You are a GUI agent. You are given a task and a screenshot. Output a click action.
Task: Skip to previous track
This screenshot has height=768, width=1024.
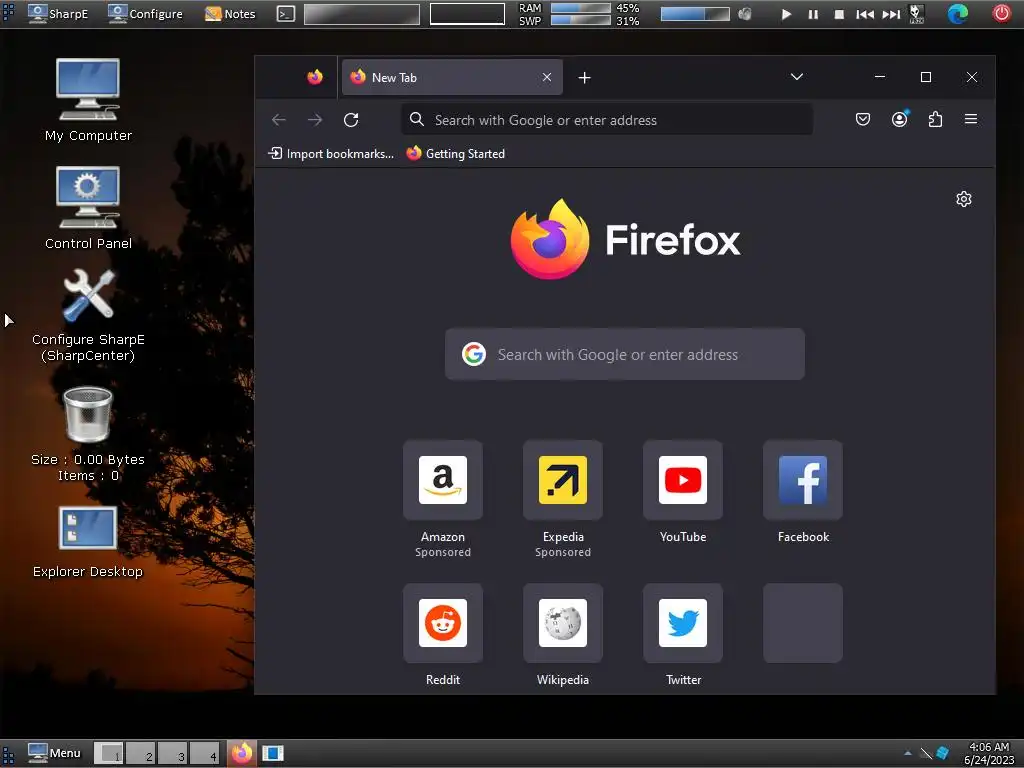click(865, 14)
